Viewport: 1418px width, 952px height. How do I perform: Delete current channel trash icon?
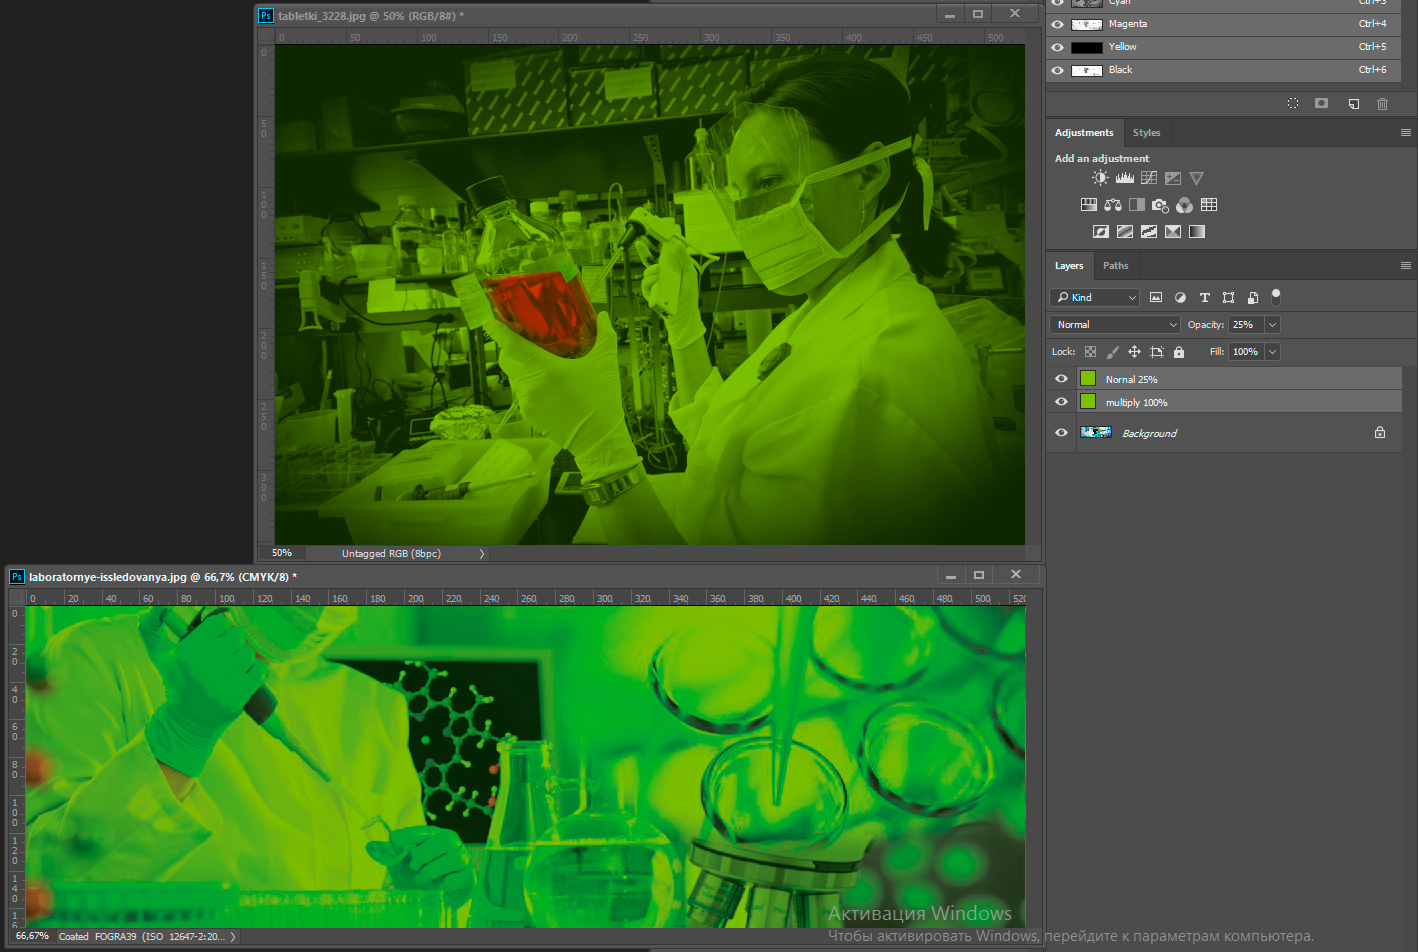coord(1382,103)
